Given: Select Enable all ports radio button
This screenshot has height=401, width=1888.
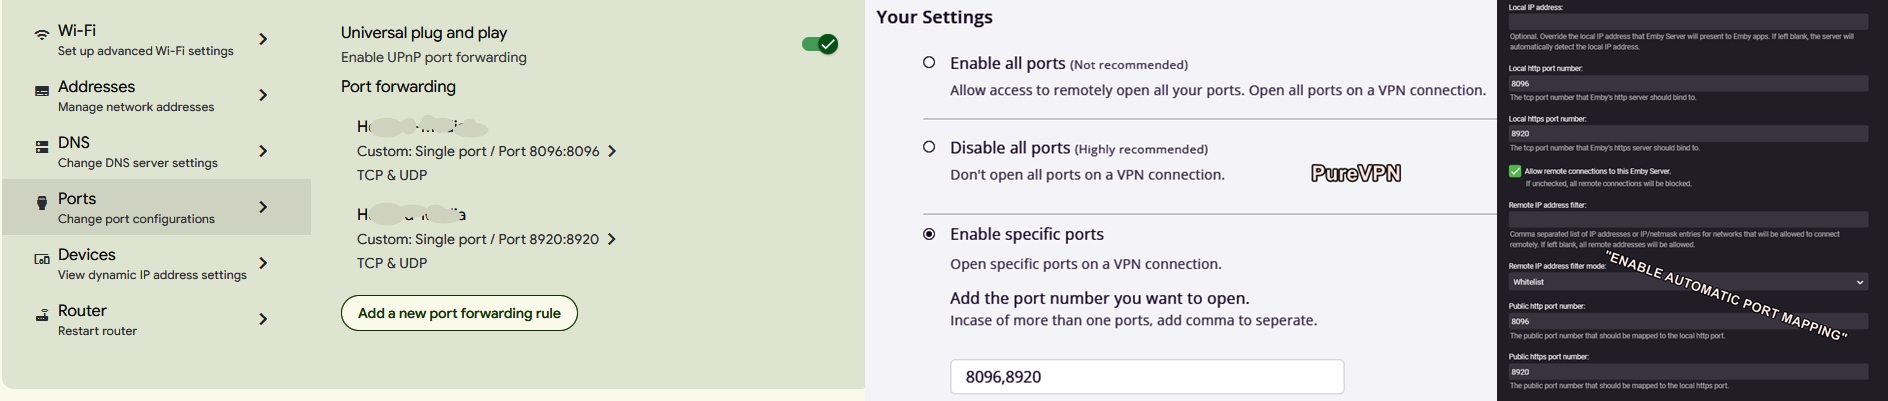Looking at the screenshot, I should (x=929, y=62).
